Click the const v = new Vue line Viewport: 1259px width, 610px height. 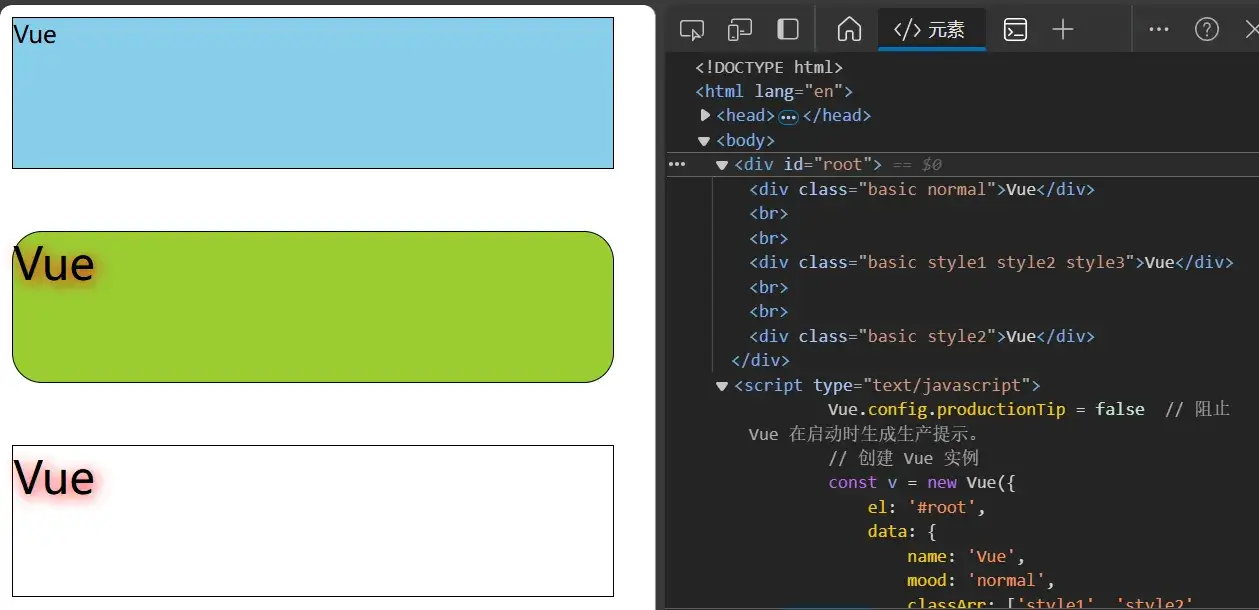tap(922, 482)
